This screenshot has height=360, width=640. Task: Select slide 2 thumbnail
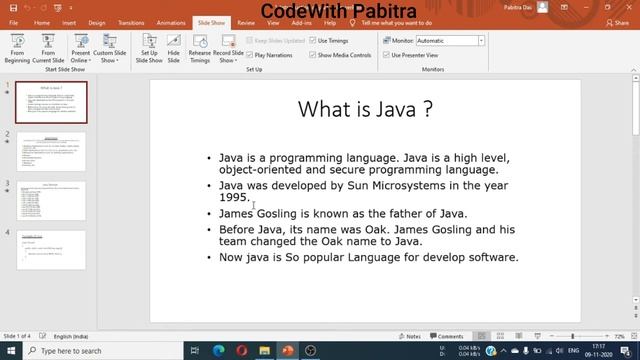tap(51, 151)
